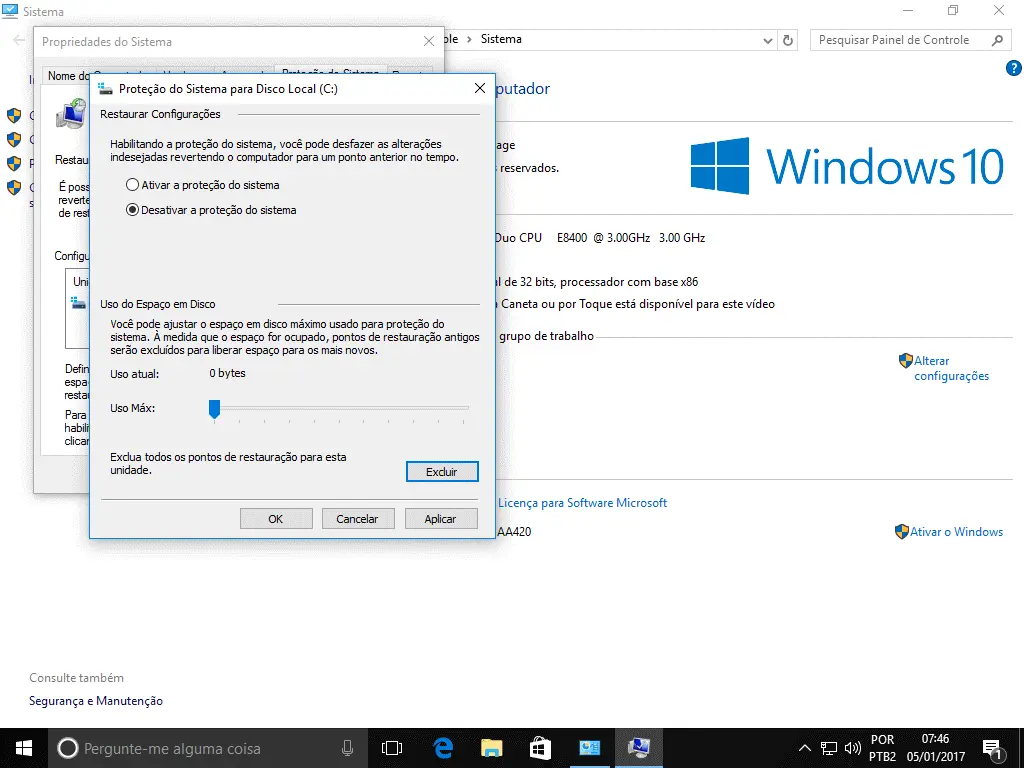Click the Cancelar button
Viewport: 1024px width, 768px height.
pos(358,519)
